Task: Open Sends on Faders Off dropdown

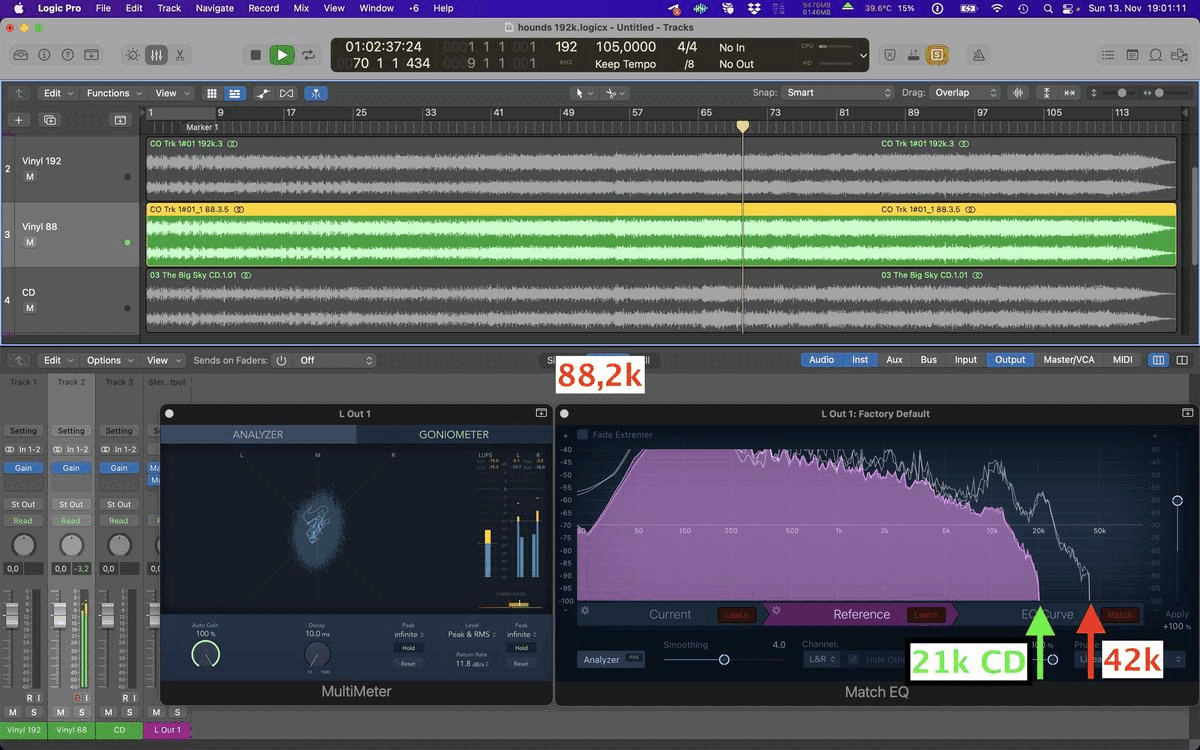Action: click(335, 360)
